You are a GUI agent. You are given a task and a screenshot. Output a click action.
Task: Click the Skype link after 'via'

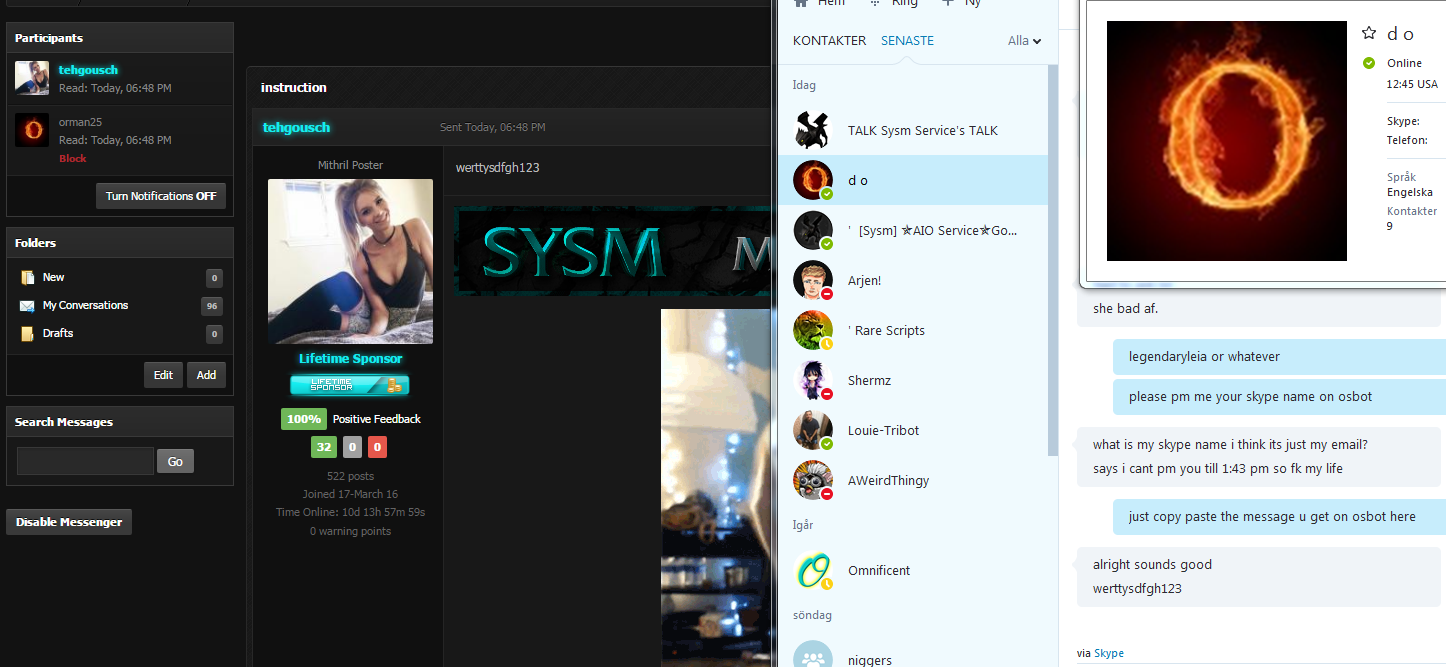click(x=1109, y=653)
